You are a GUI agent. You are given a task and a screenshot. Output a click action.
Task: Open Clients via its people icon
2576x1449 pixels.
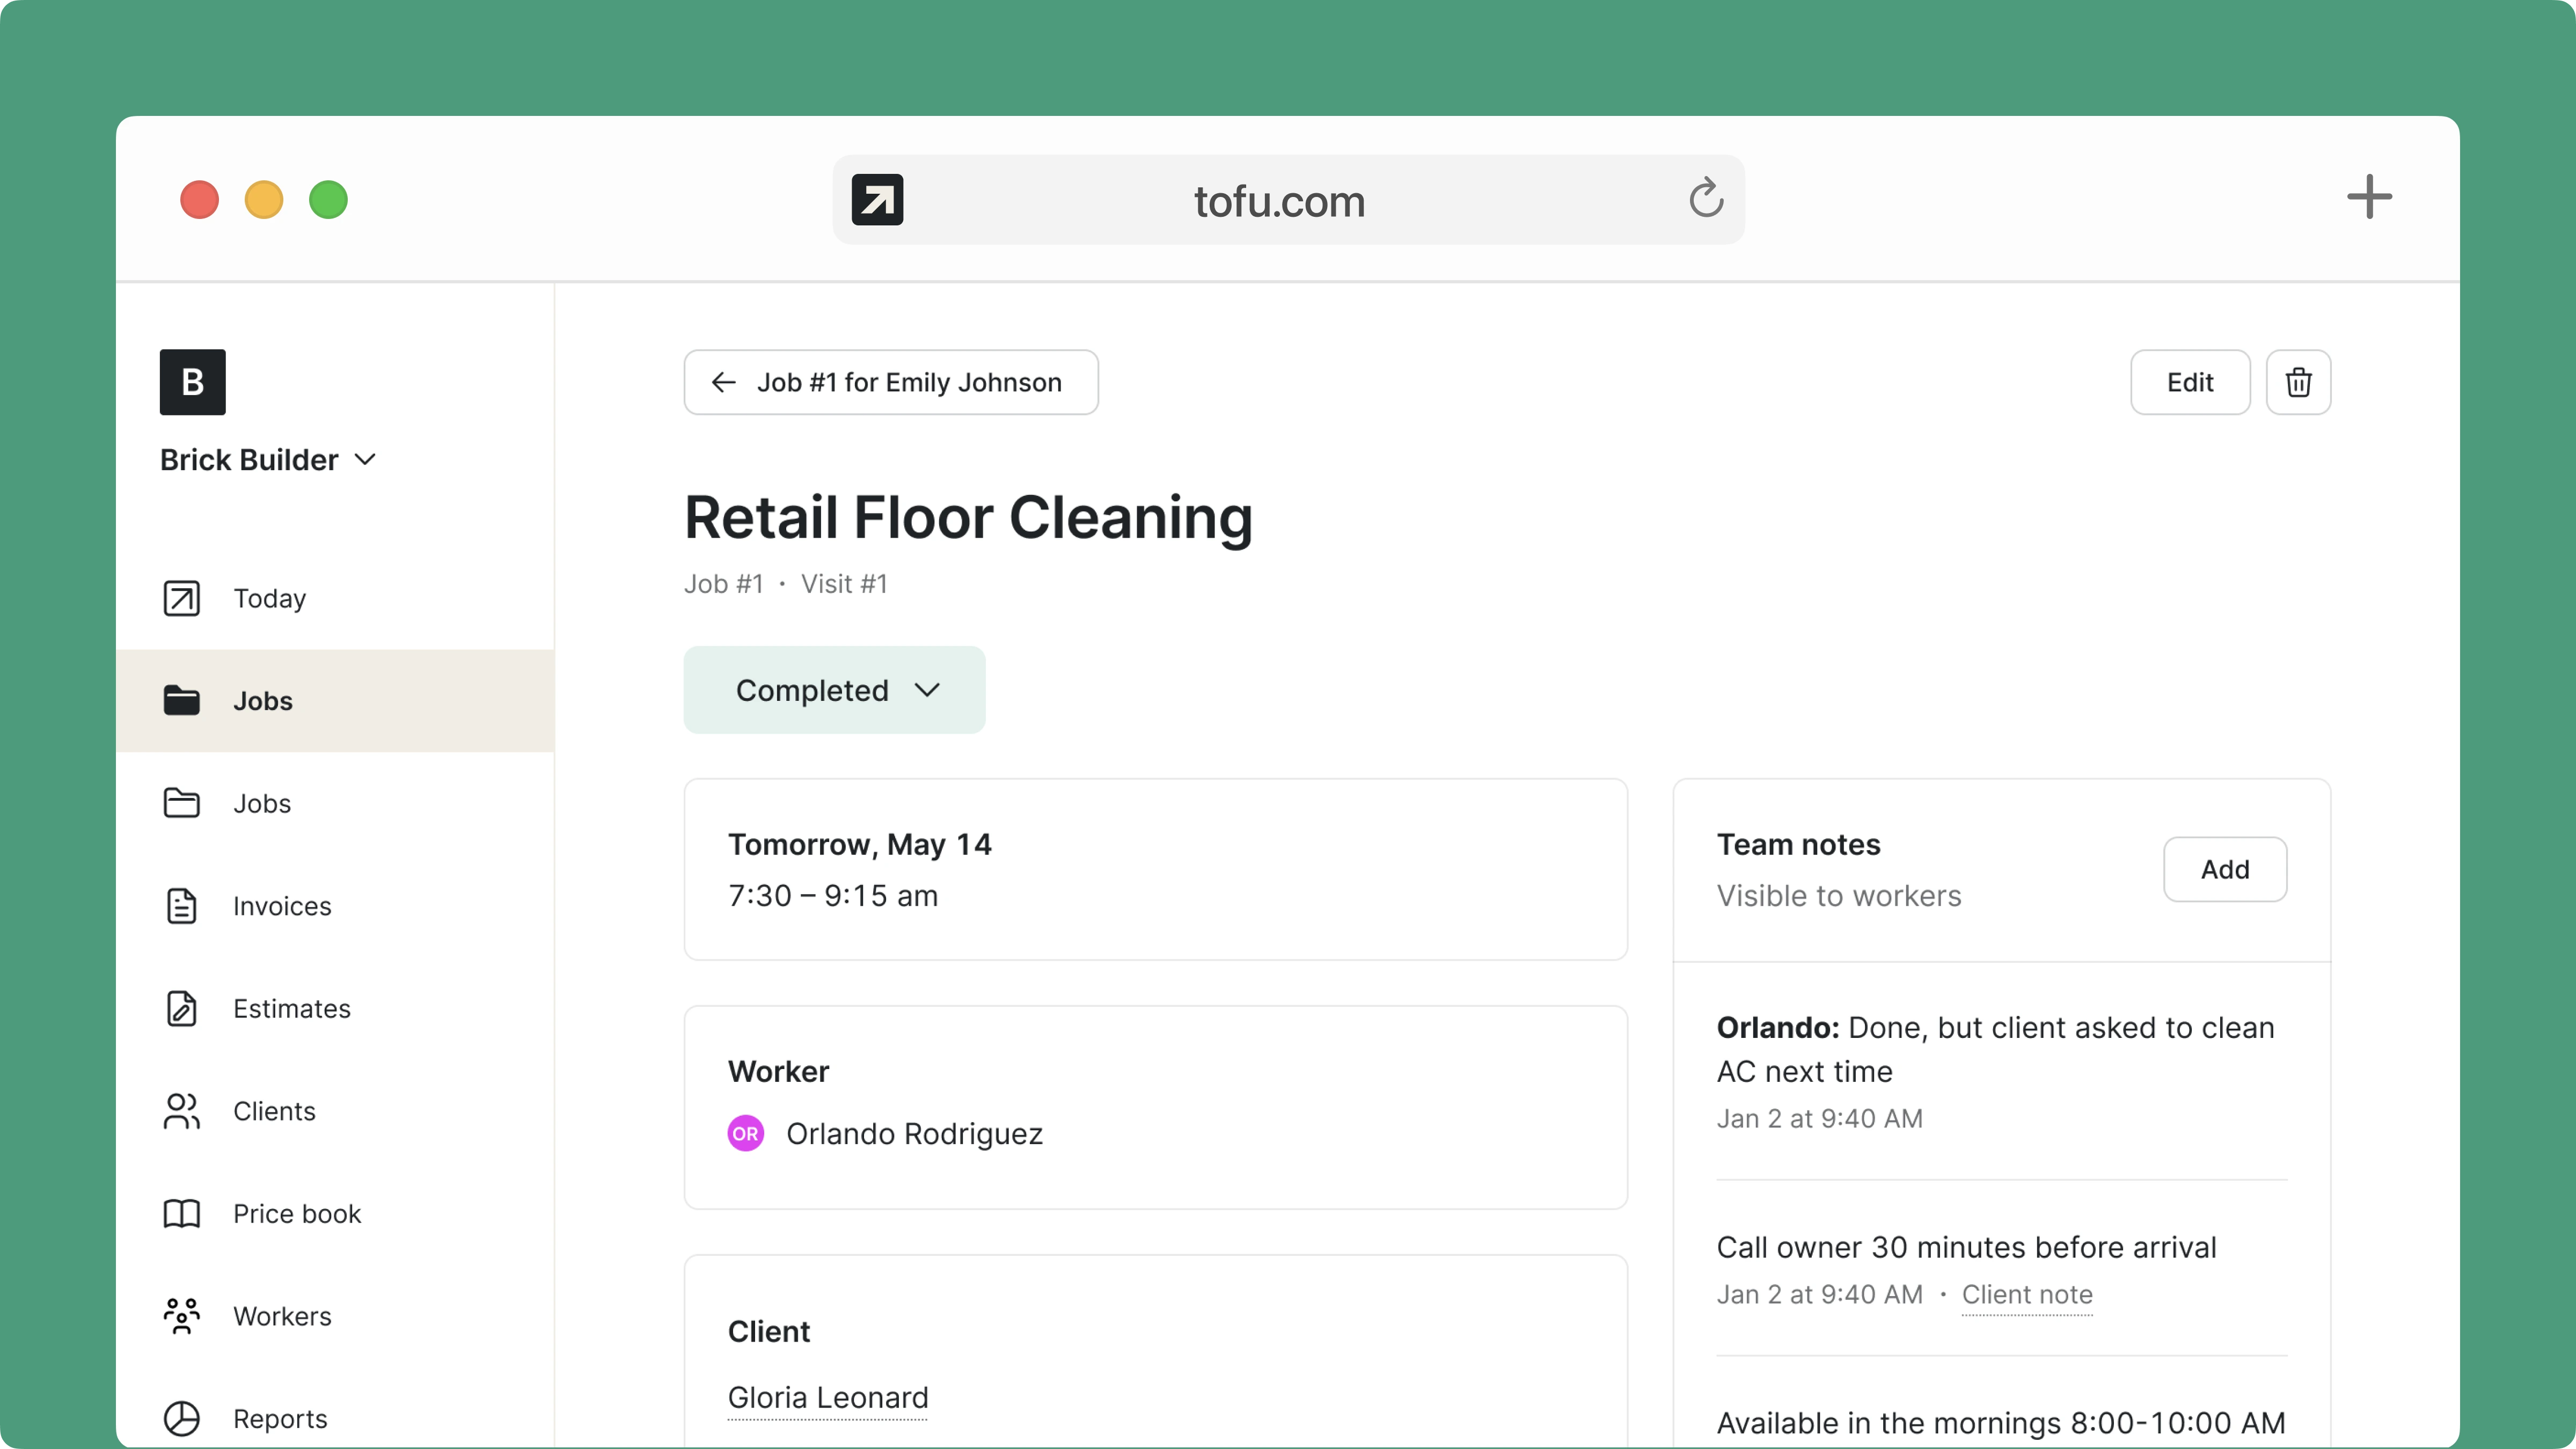pyautogui.click(x=181, y=1111)
